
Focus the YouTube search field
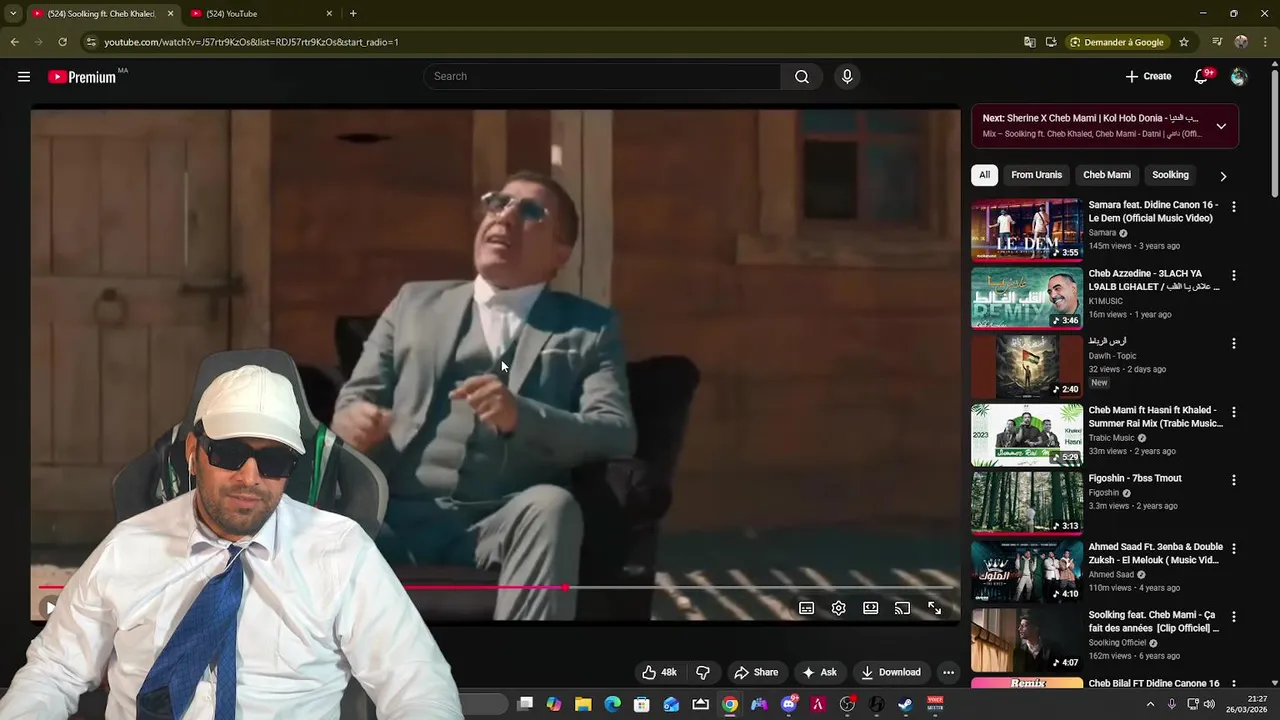point(602,76)
